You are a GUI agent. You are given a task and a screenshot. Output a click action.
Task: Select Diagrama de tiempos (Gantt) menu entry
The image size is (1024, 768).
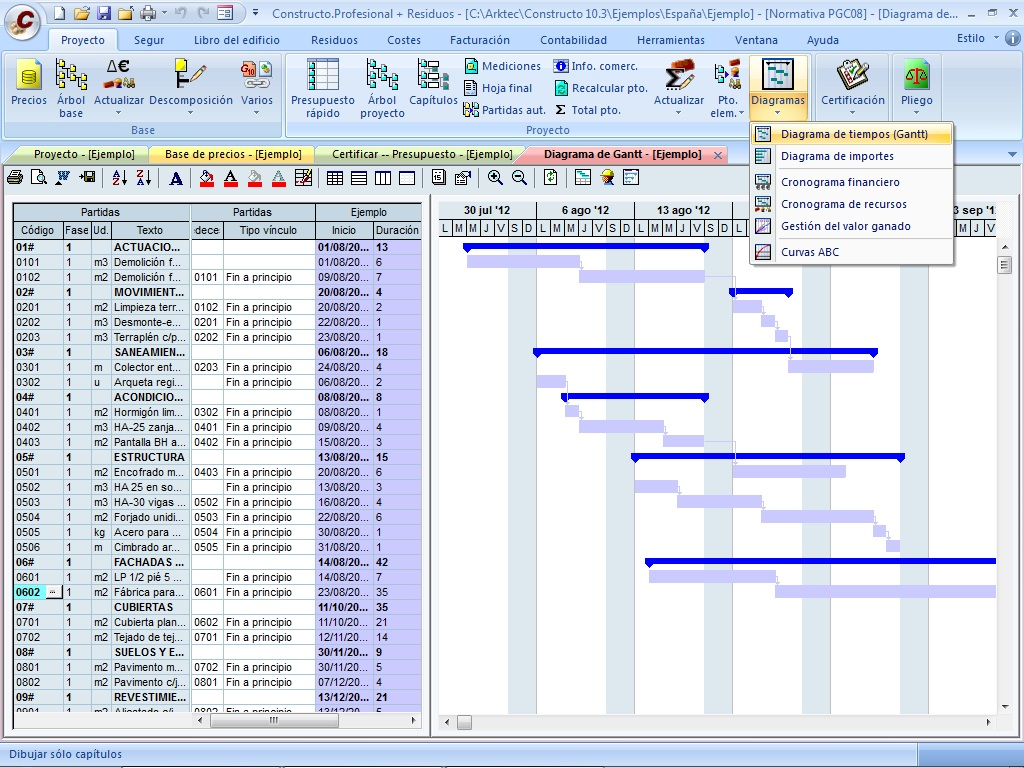click(x=853, y=134)
